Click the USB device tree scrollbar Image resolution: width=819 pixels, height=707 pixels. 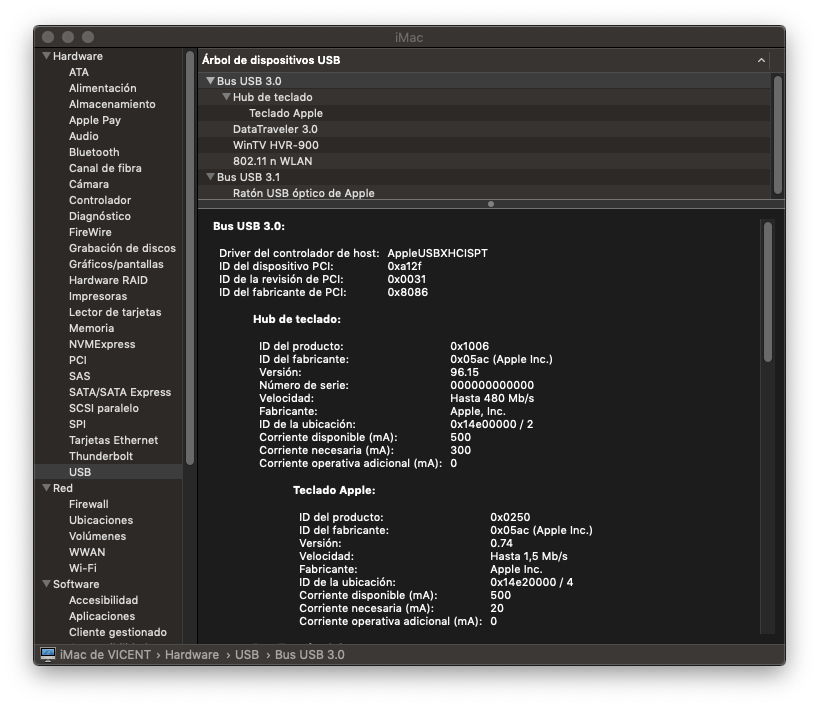[x=778, y=135]
